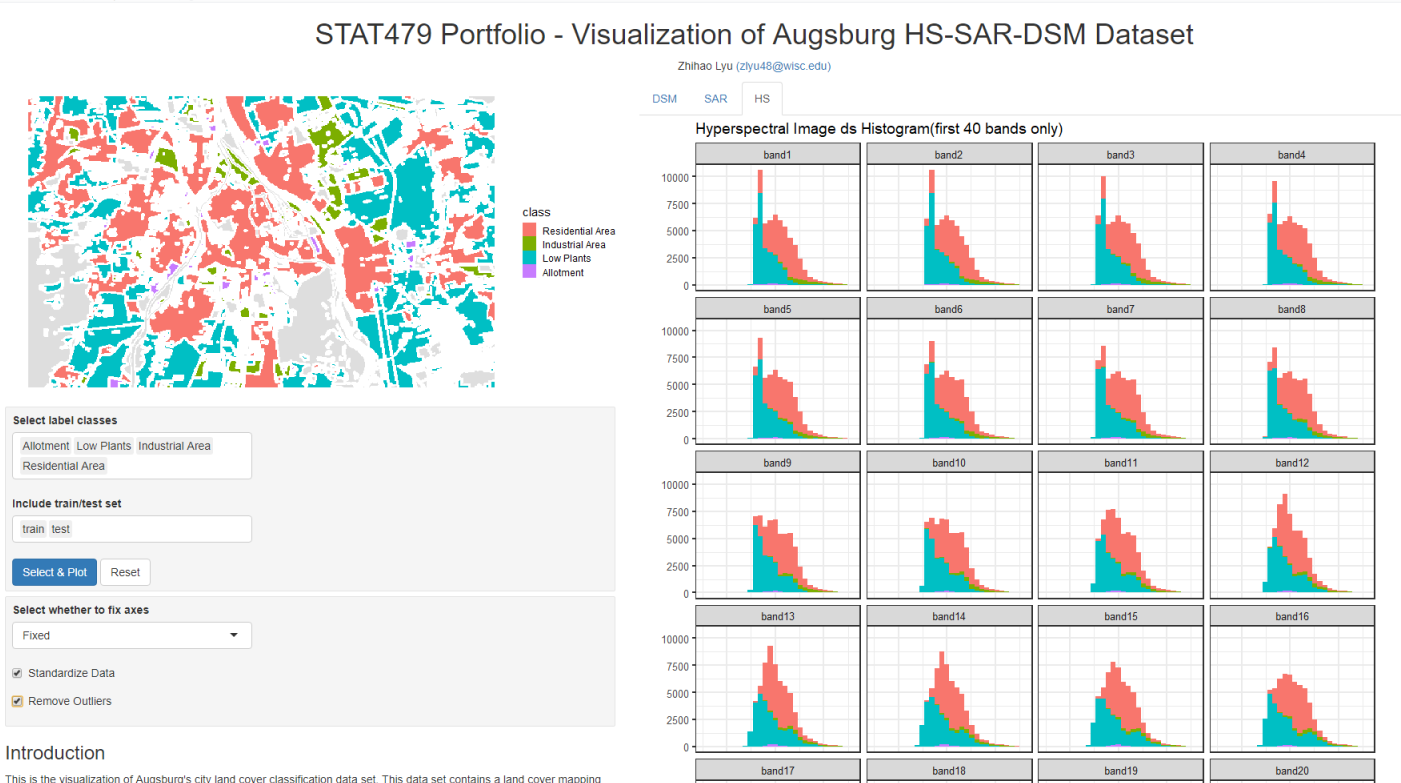Click the Industrial Area legend green swatch

pos(529,245)
